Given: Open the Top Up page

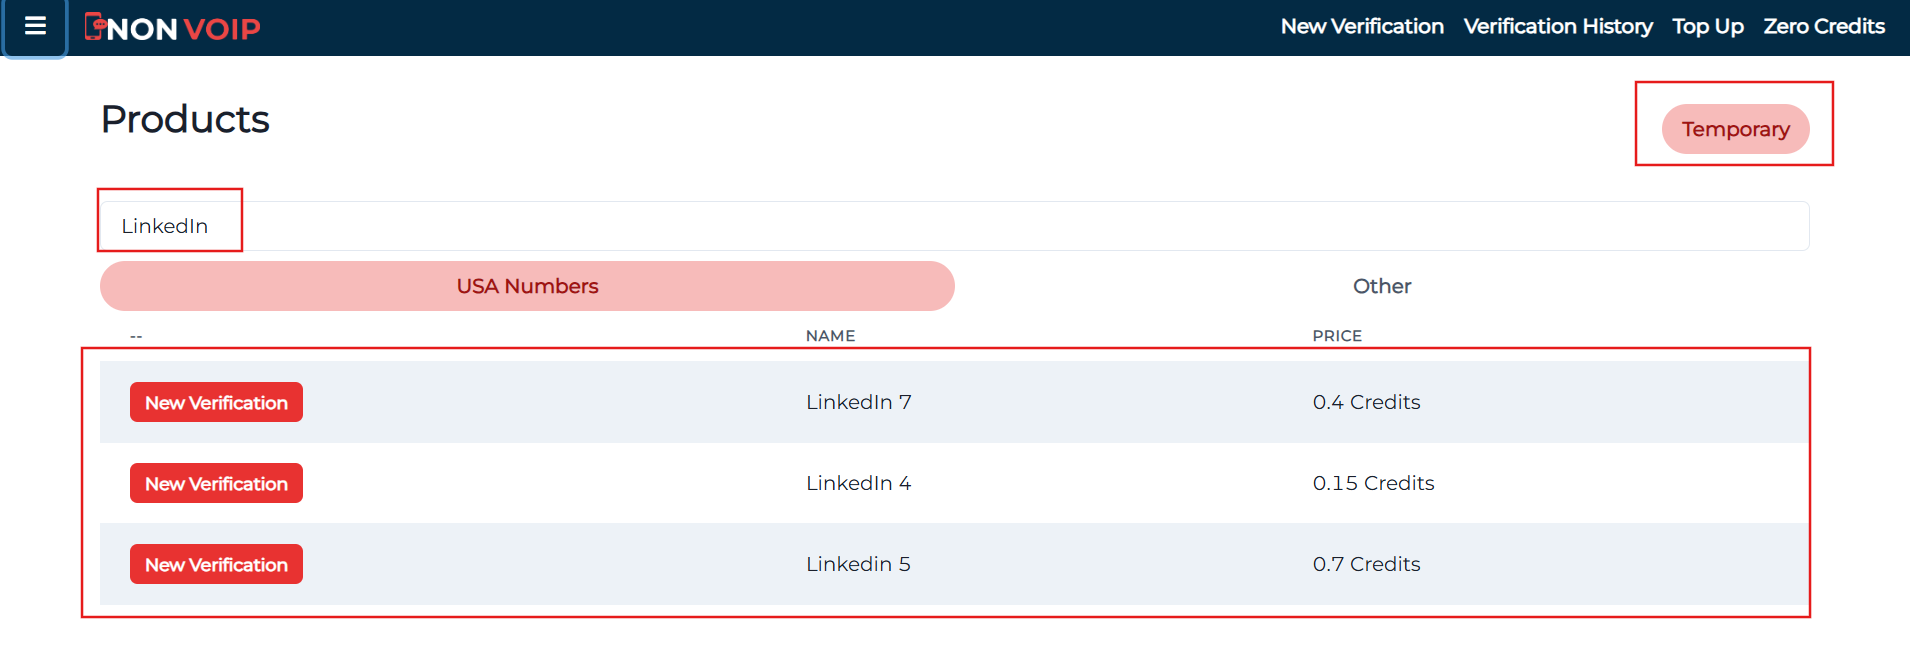Looking at the screenshot, I should click(x=1708, y=27).
